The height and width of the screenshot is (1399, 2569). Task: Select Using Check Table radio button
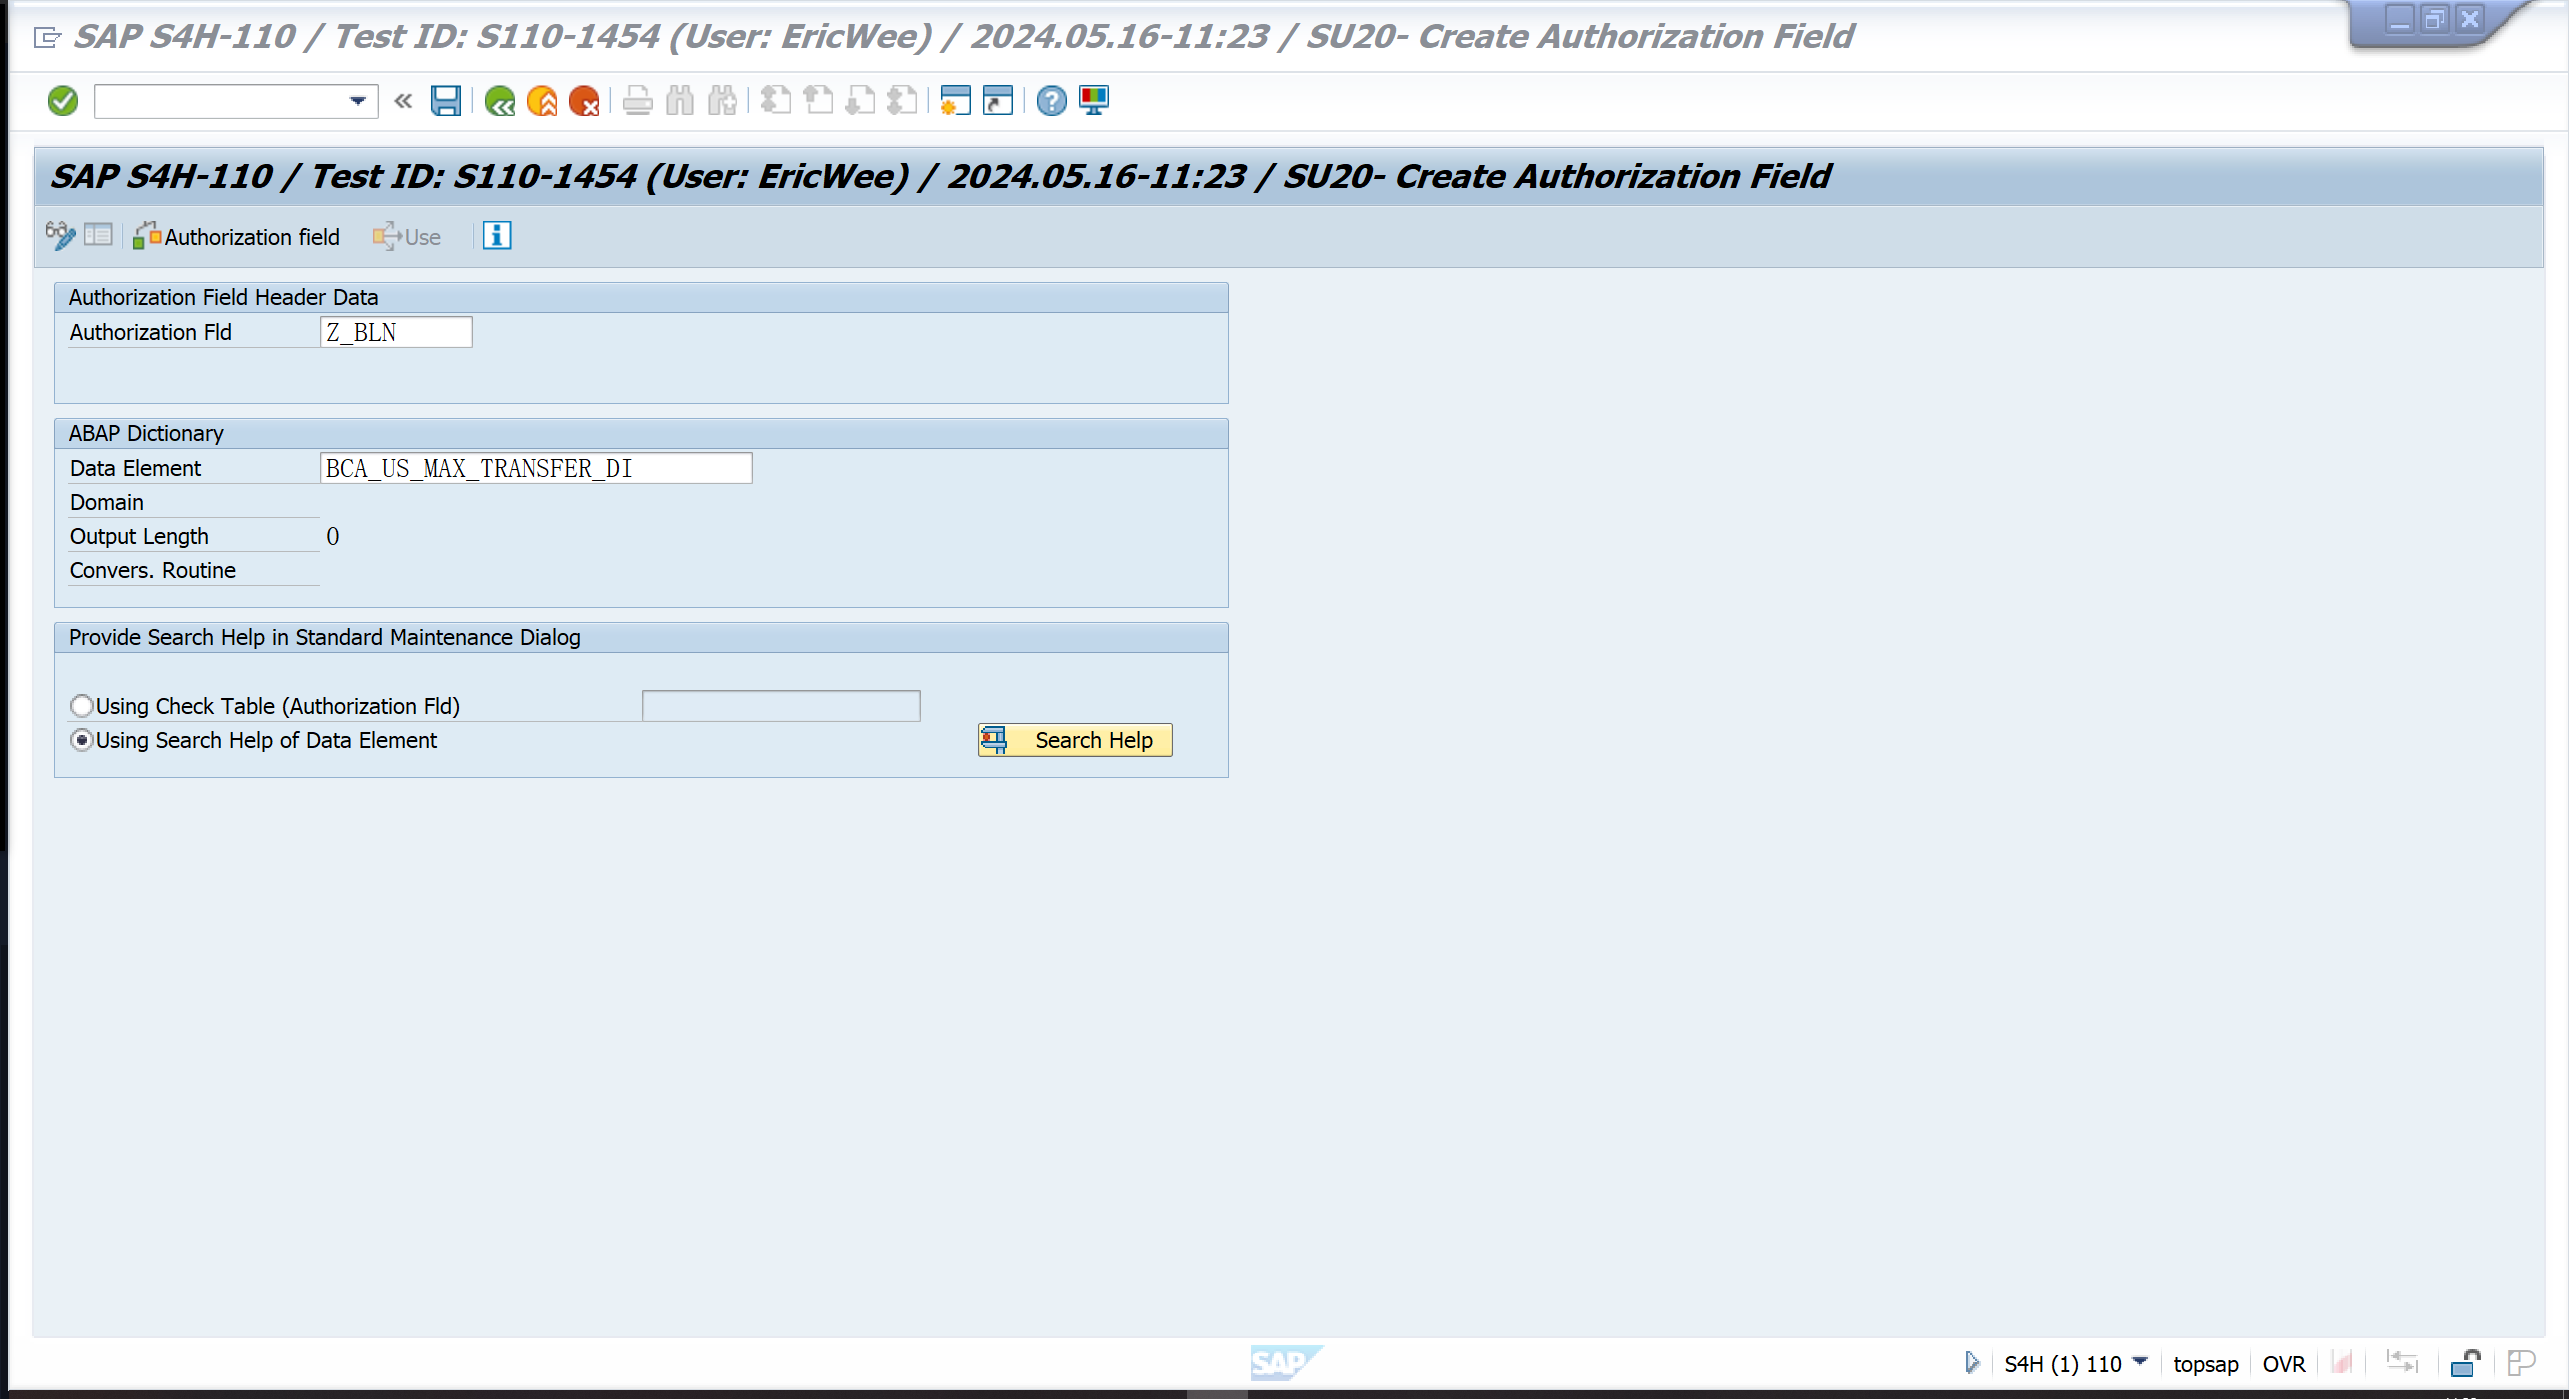[x=82, y=706]
